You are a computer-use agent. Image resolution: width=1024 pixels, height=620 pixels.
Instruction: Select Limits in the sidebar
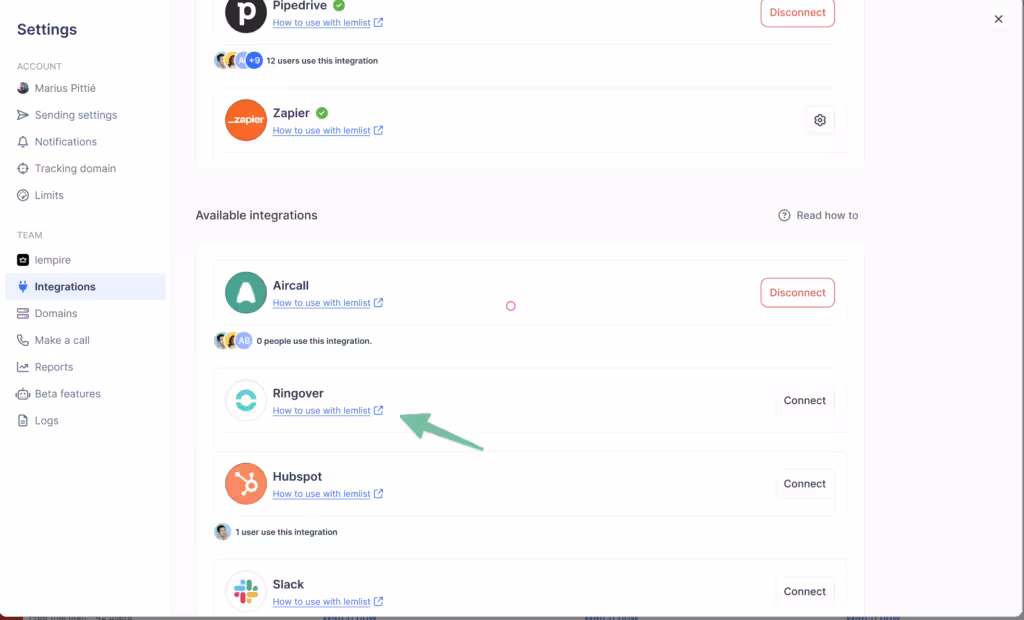click(x=49, y=196)
